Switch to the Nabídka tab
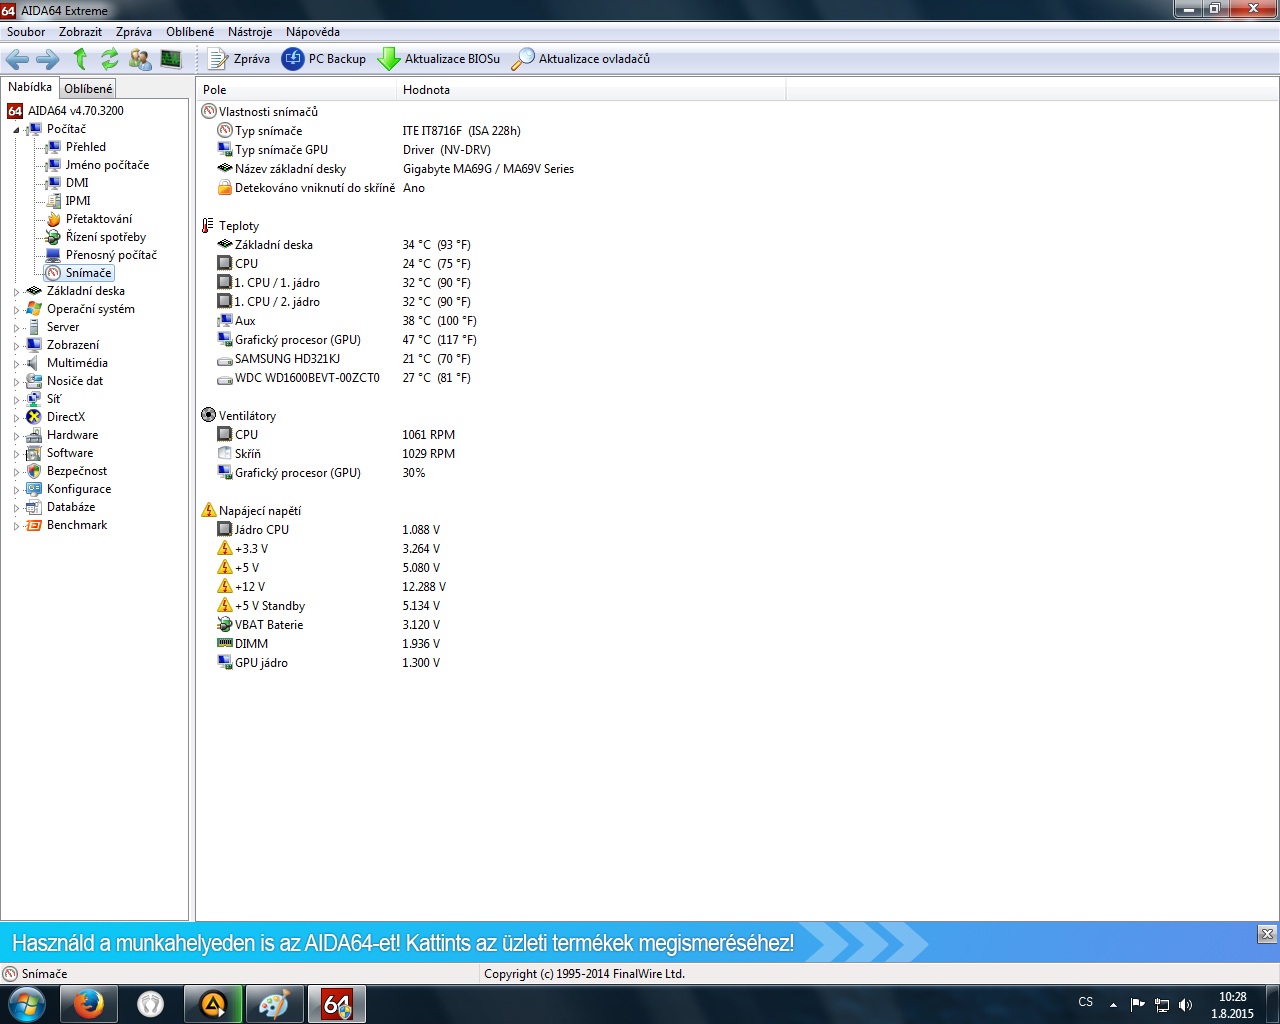The image size is (1280, 1024). pyautogui.click(x=30, y=87)
